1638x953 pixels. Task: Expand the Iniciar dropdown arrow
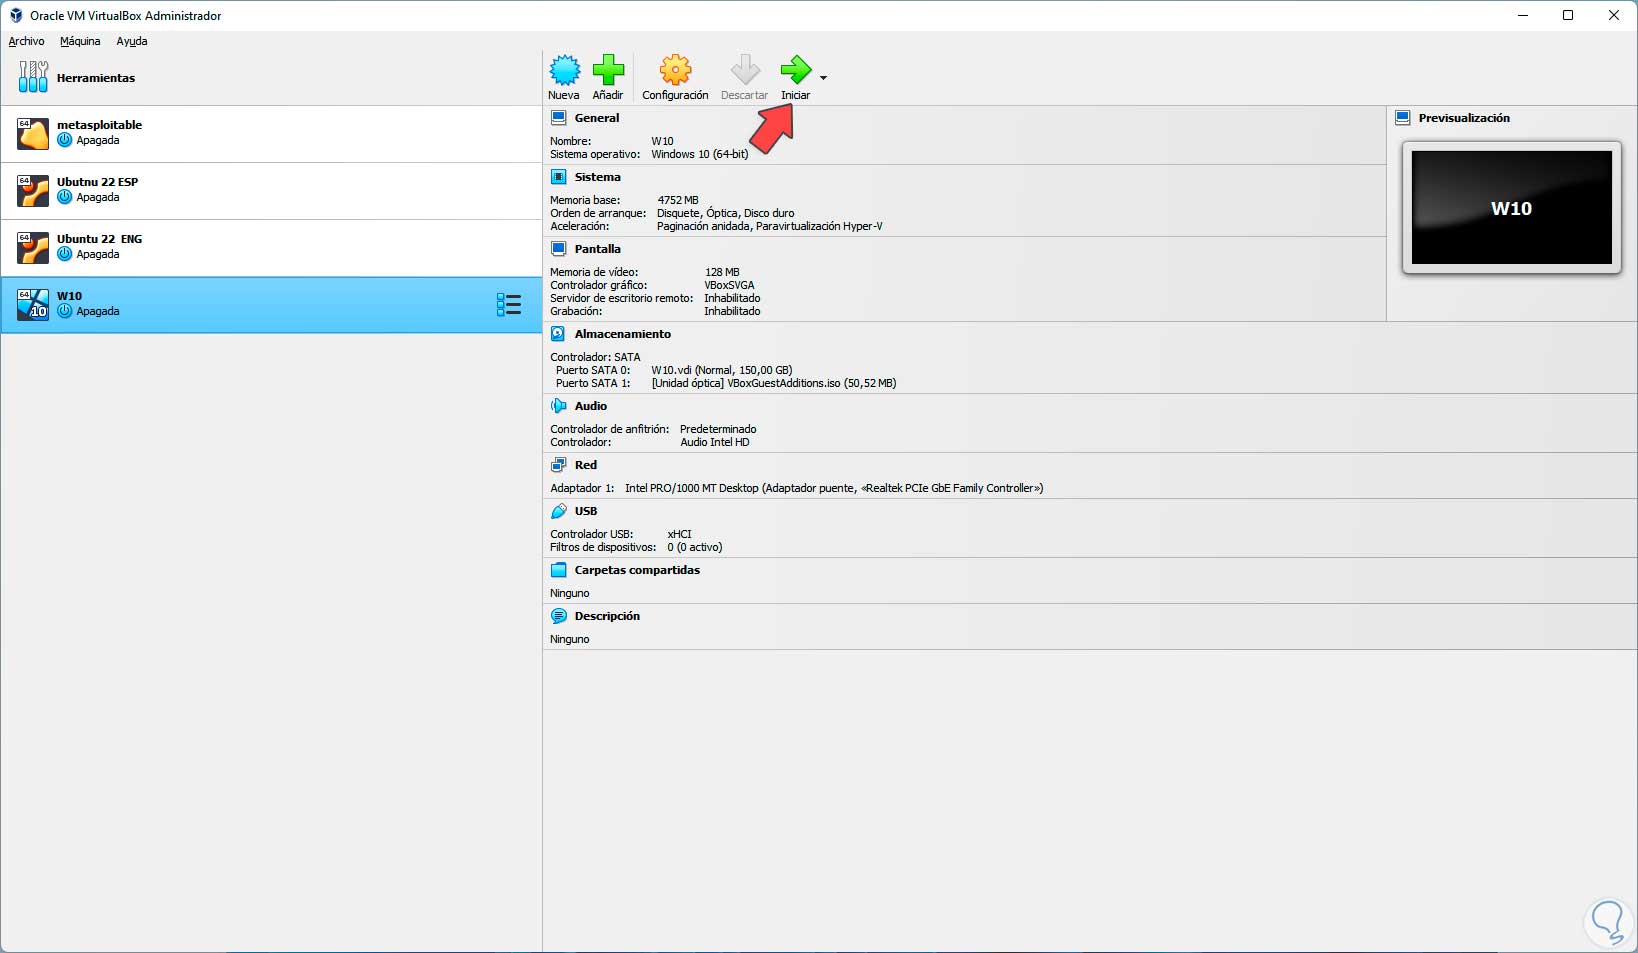point(823,78)
